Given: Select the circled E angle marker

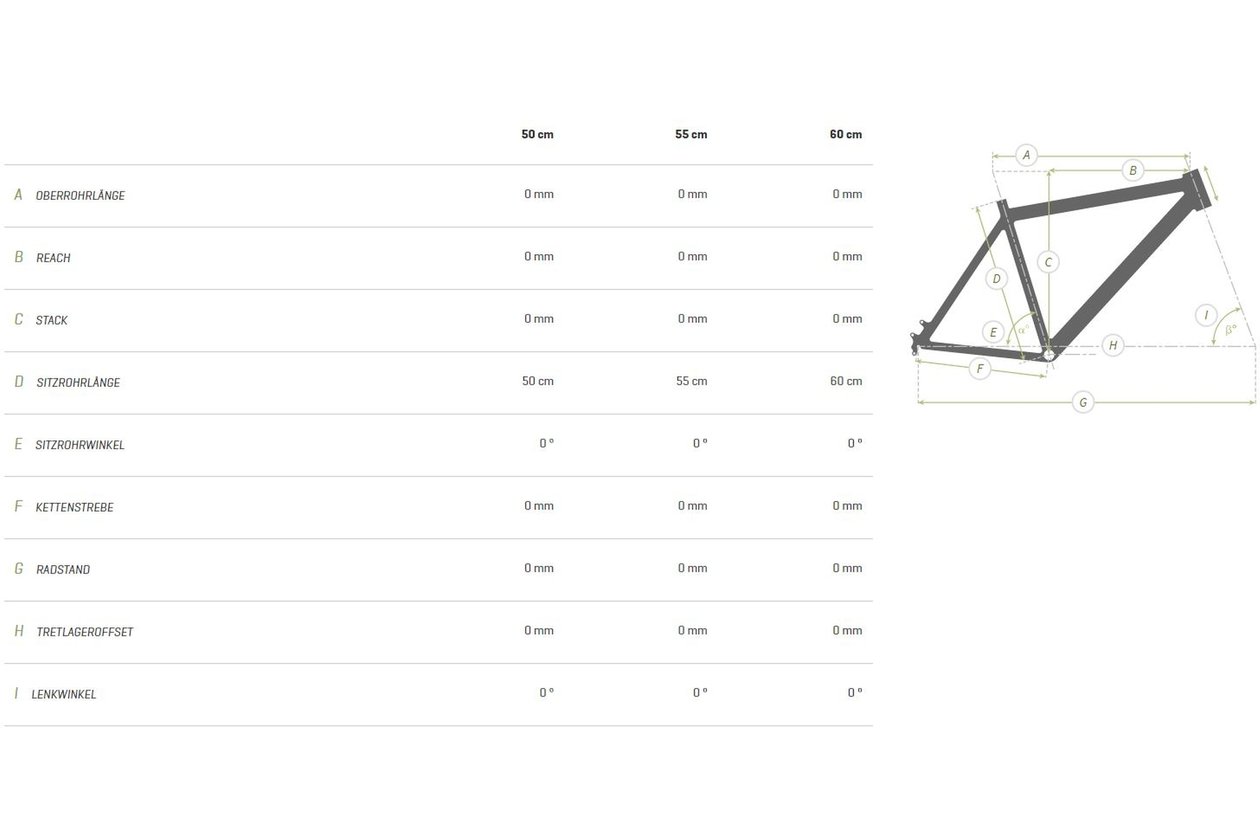Looking at the screenshot, I should pos(993,332).
